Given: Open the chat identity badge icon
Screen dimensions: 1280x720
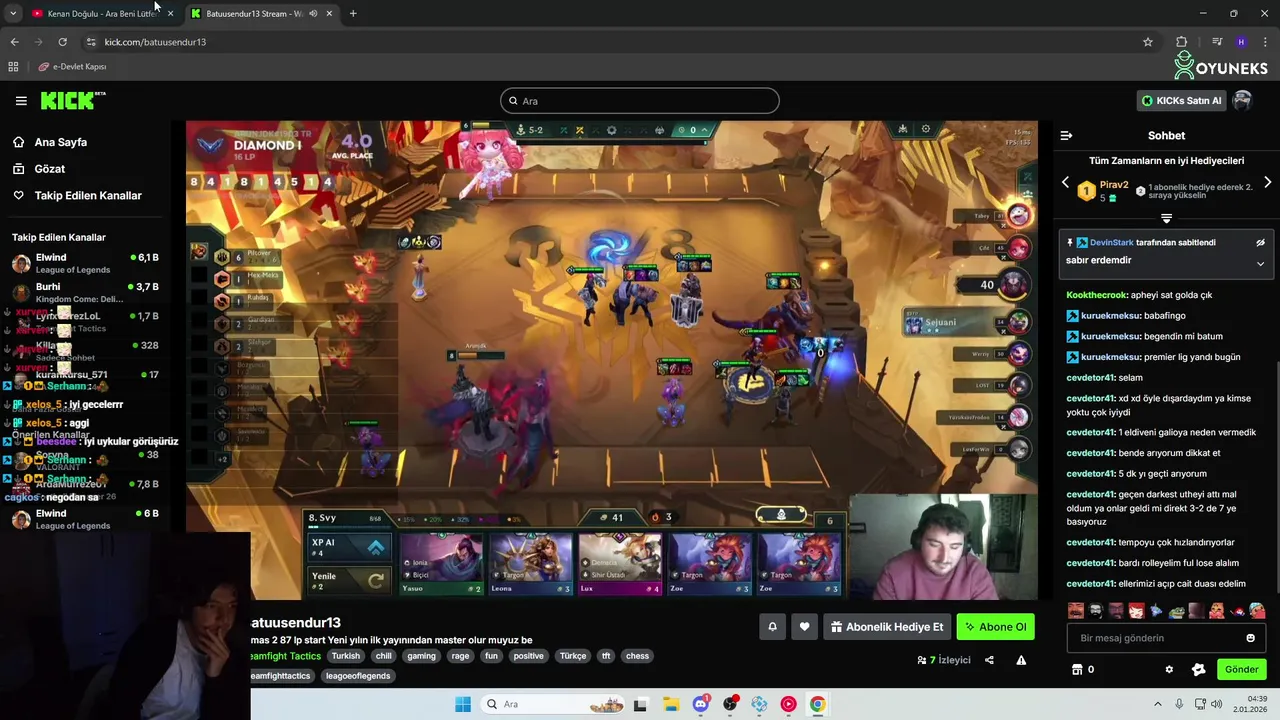Looking at the screenshot, I should point(1199,670).
